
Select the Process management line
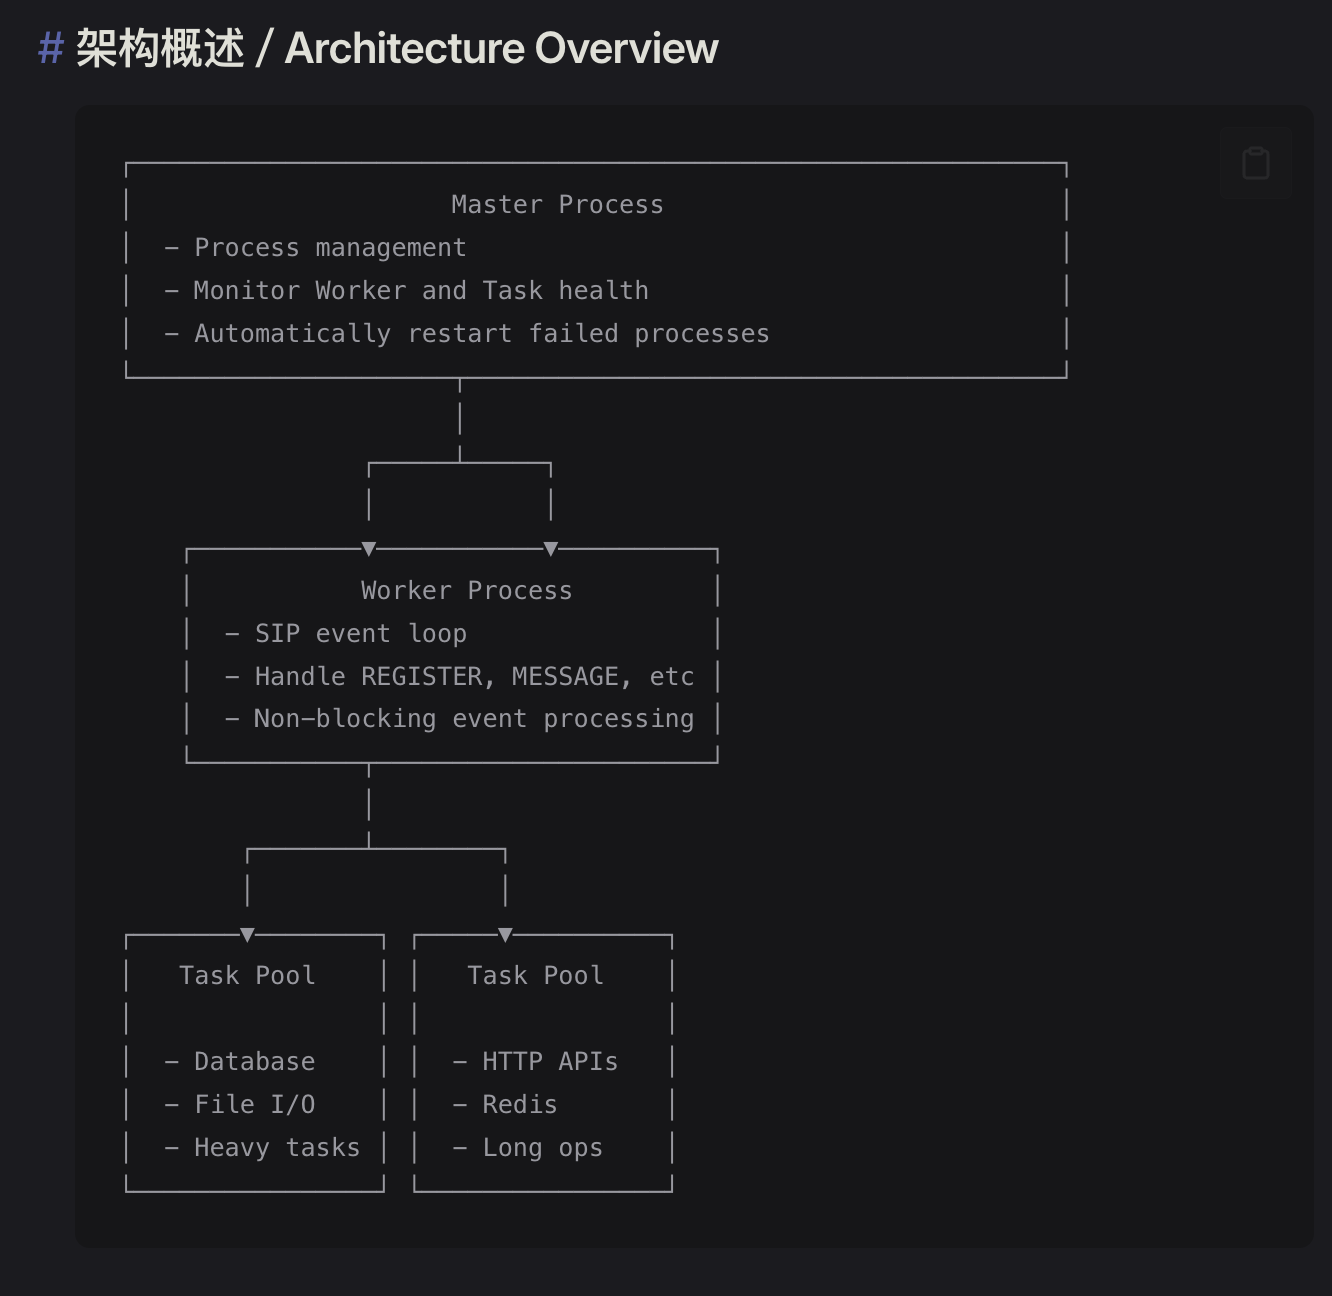[330, 248]
